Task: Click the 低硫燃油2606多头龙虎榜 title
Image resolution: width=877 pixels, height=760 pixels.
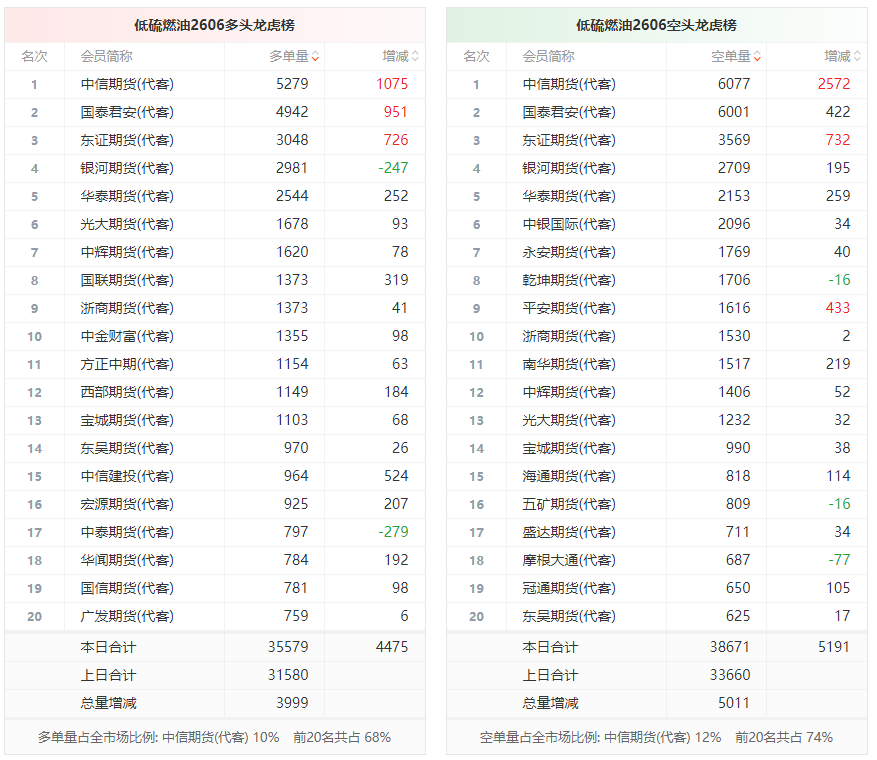Action: pos(215,25)
